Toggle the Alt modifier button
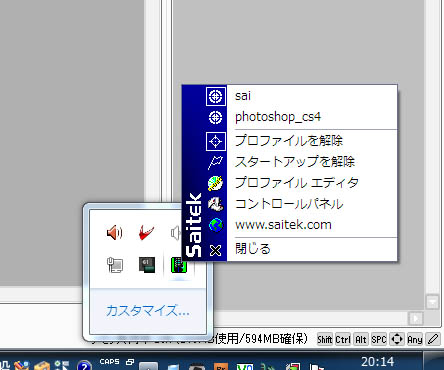This screenshot has width=444, height=370. tap(361, 339)
